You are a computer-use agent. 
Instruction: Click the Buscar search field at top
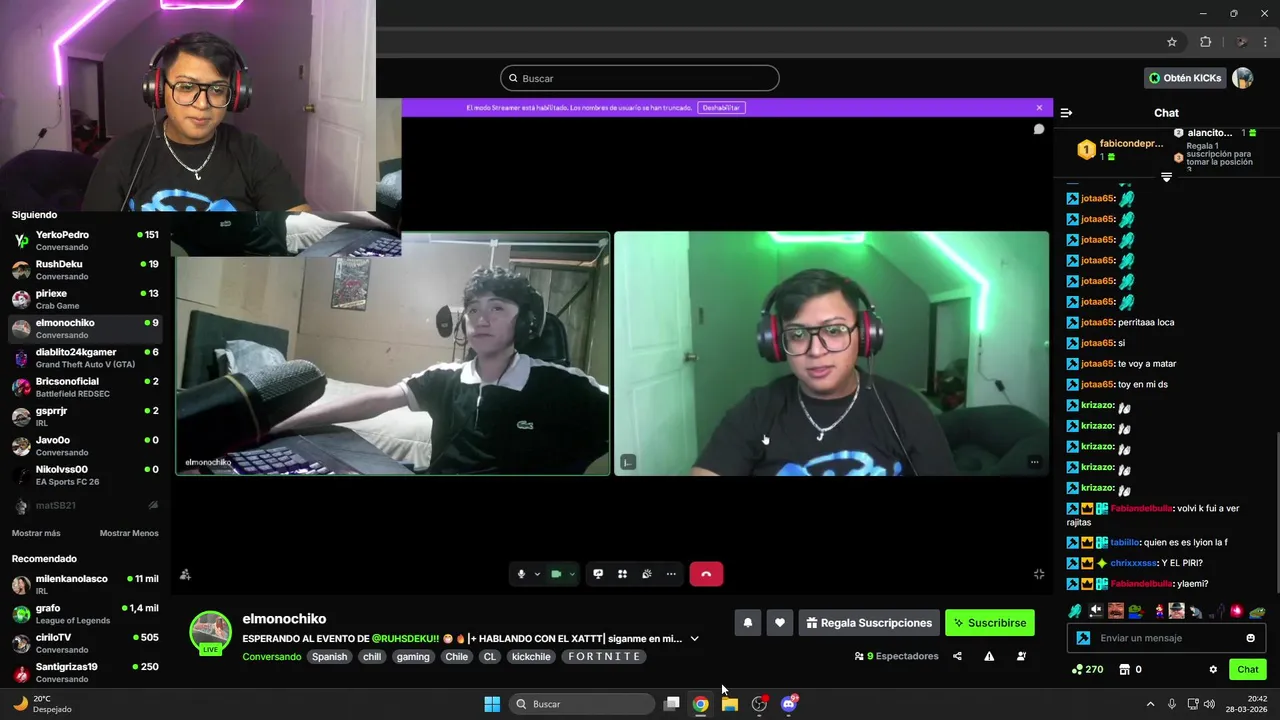(640, 78)
